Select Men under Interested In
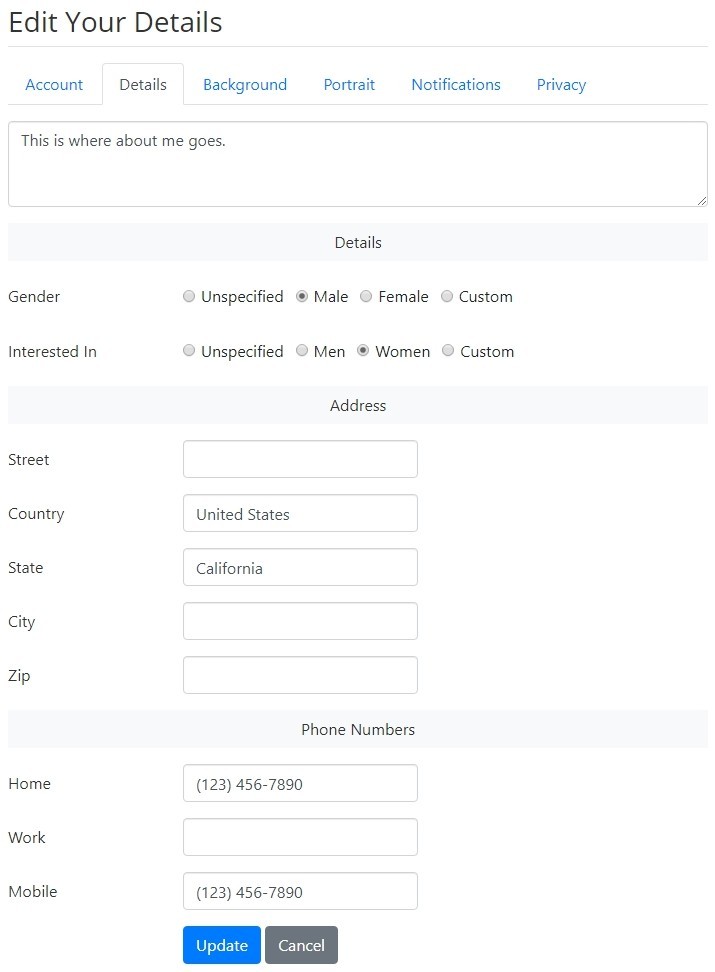This screenshot has width=715, height=972. pyautogui.click(x=302, y=351)
